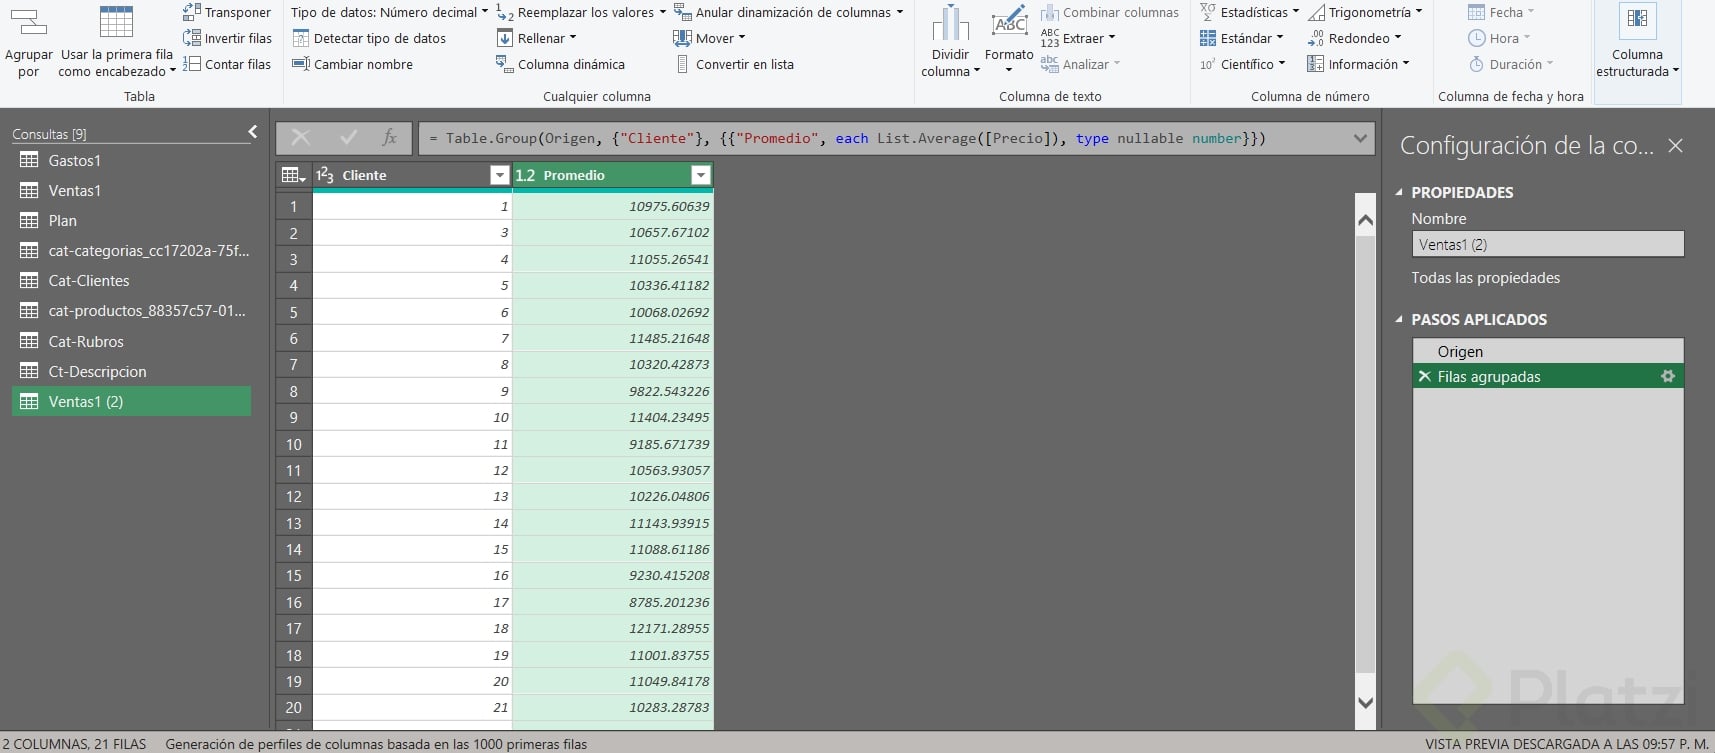Click the Cliente data type icon
Viewport: 1715px width, 753px height.
coord(325,175)
